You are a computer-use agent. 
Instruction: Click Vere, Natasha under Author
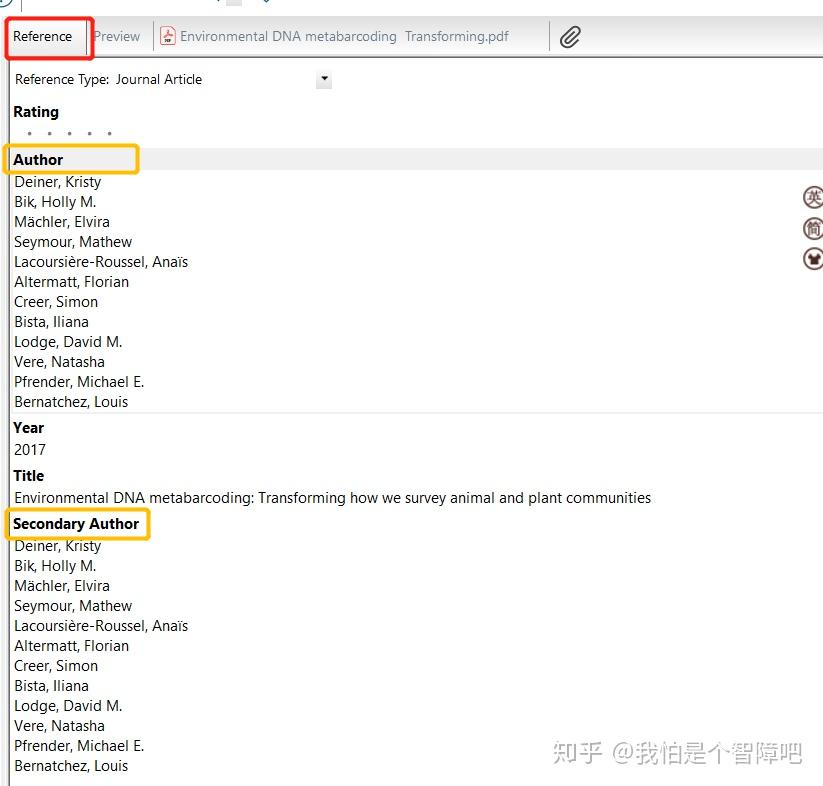tap(59, 362)
